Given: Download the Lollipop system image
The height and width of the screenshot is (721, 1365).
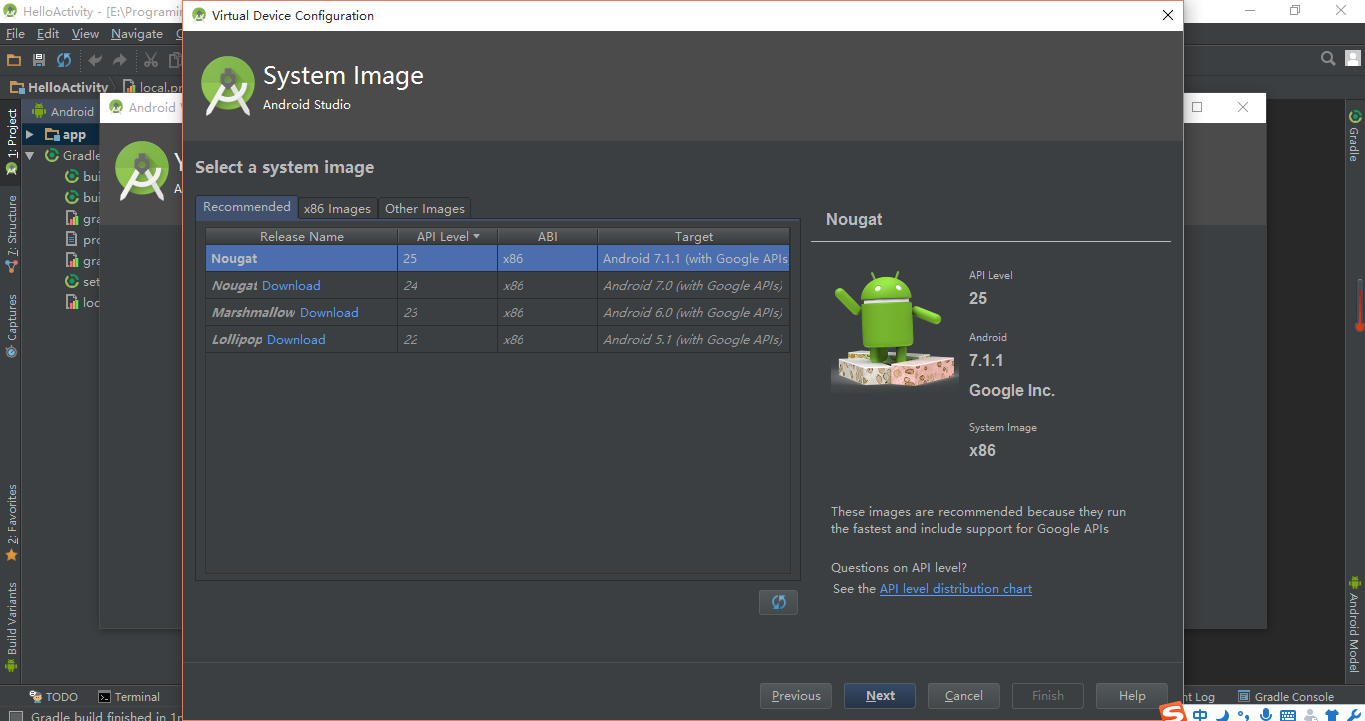Looking at the screenshot, I should tap(296, 339).
